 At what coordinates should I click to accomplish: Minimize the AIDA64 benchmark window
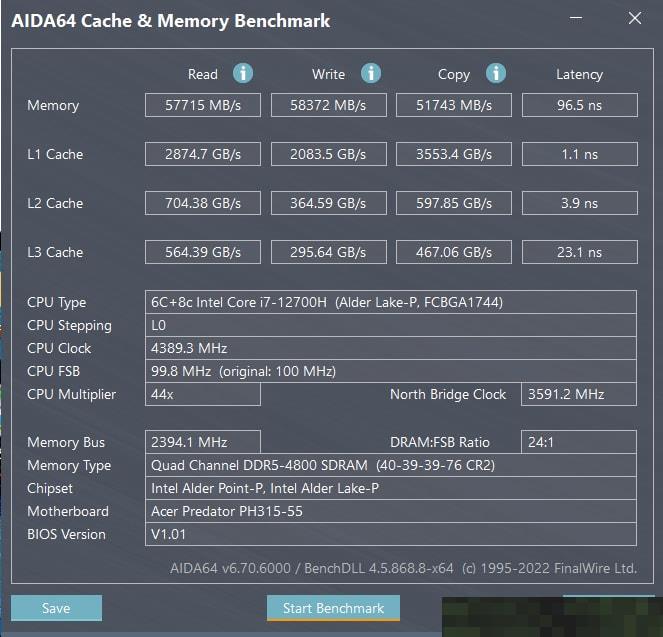(x=576, y=18)
